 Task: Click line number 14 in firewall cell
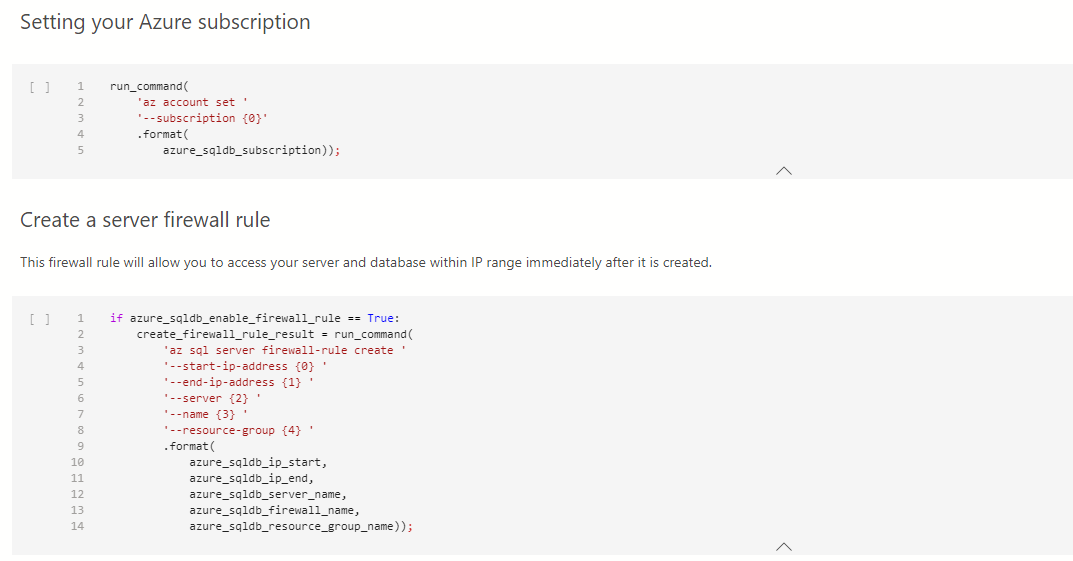(78, 526)
